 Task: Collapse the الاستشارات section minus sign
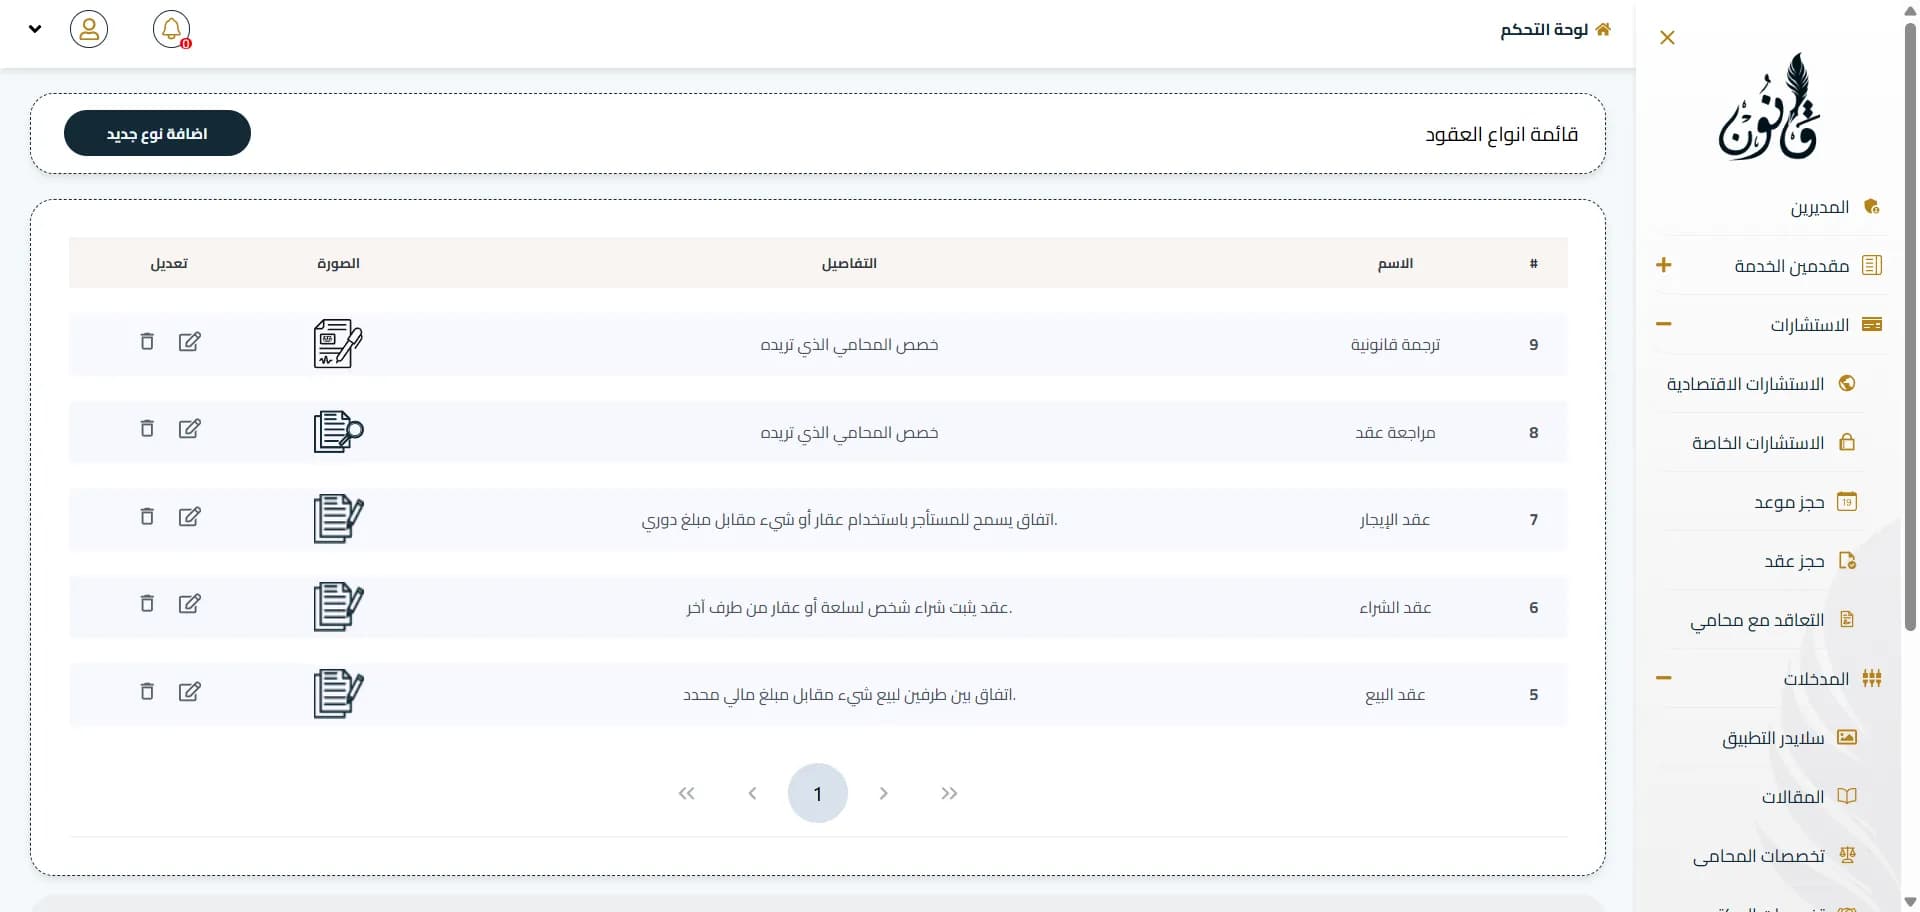1664,324
